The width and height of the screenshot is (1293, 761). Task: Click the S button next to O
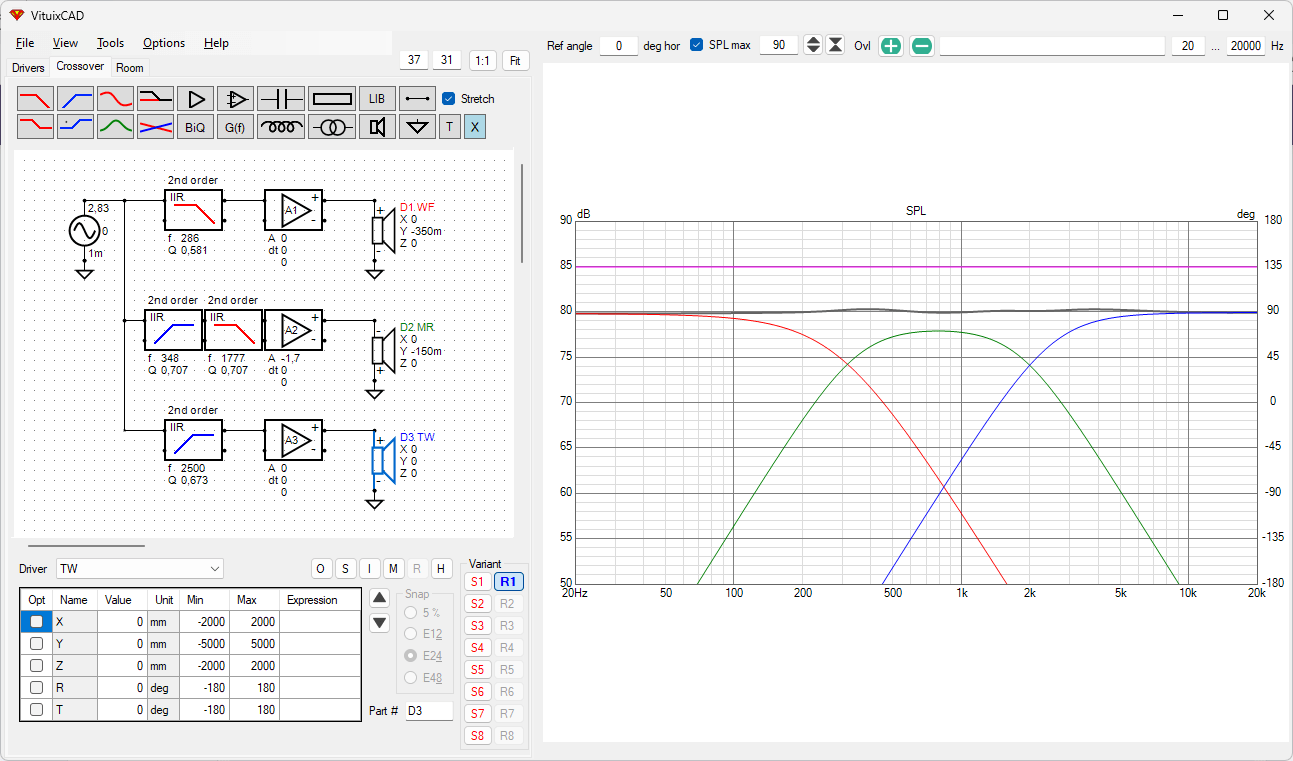345,569
